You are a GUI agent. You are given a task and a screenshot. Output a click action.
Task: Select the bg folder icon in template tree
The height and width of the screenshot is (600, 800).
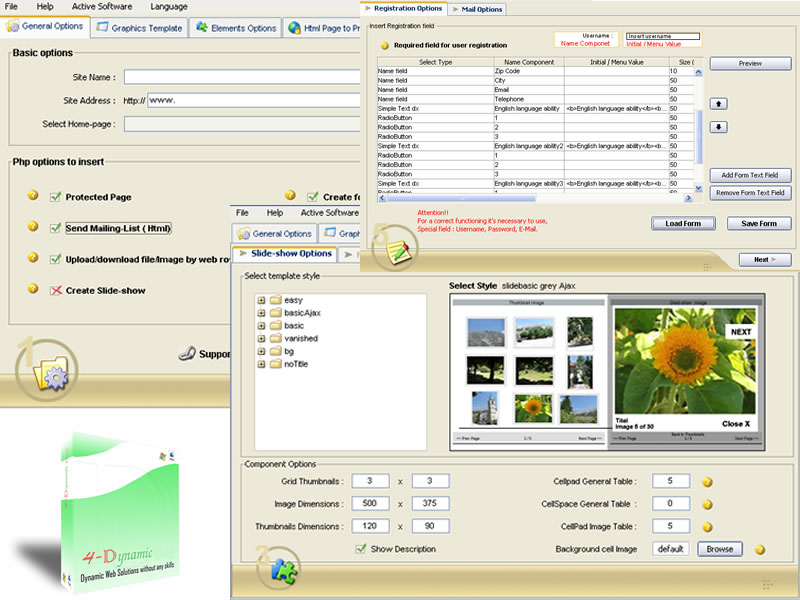tap(276, 351)
